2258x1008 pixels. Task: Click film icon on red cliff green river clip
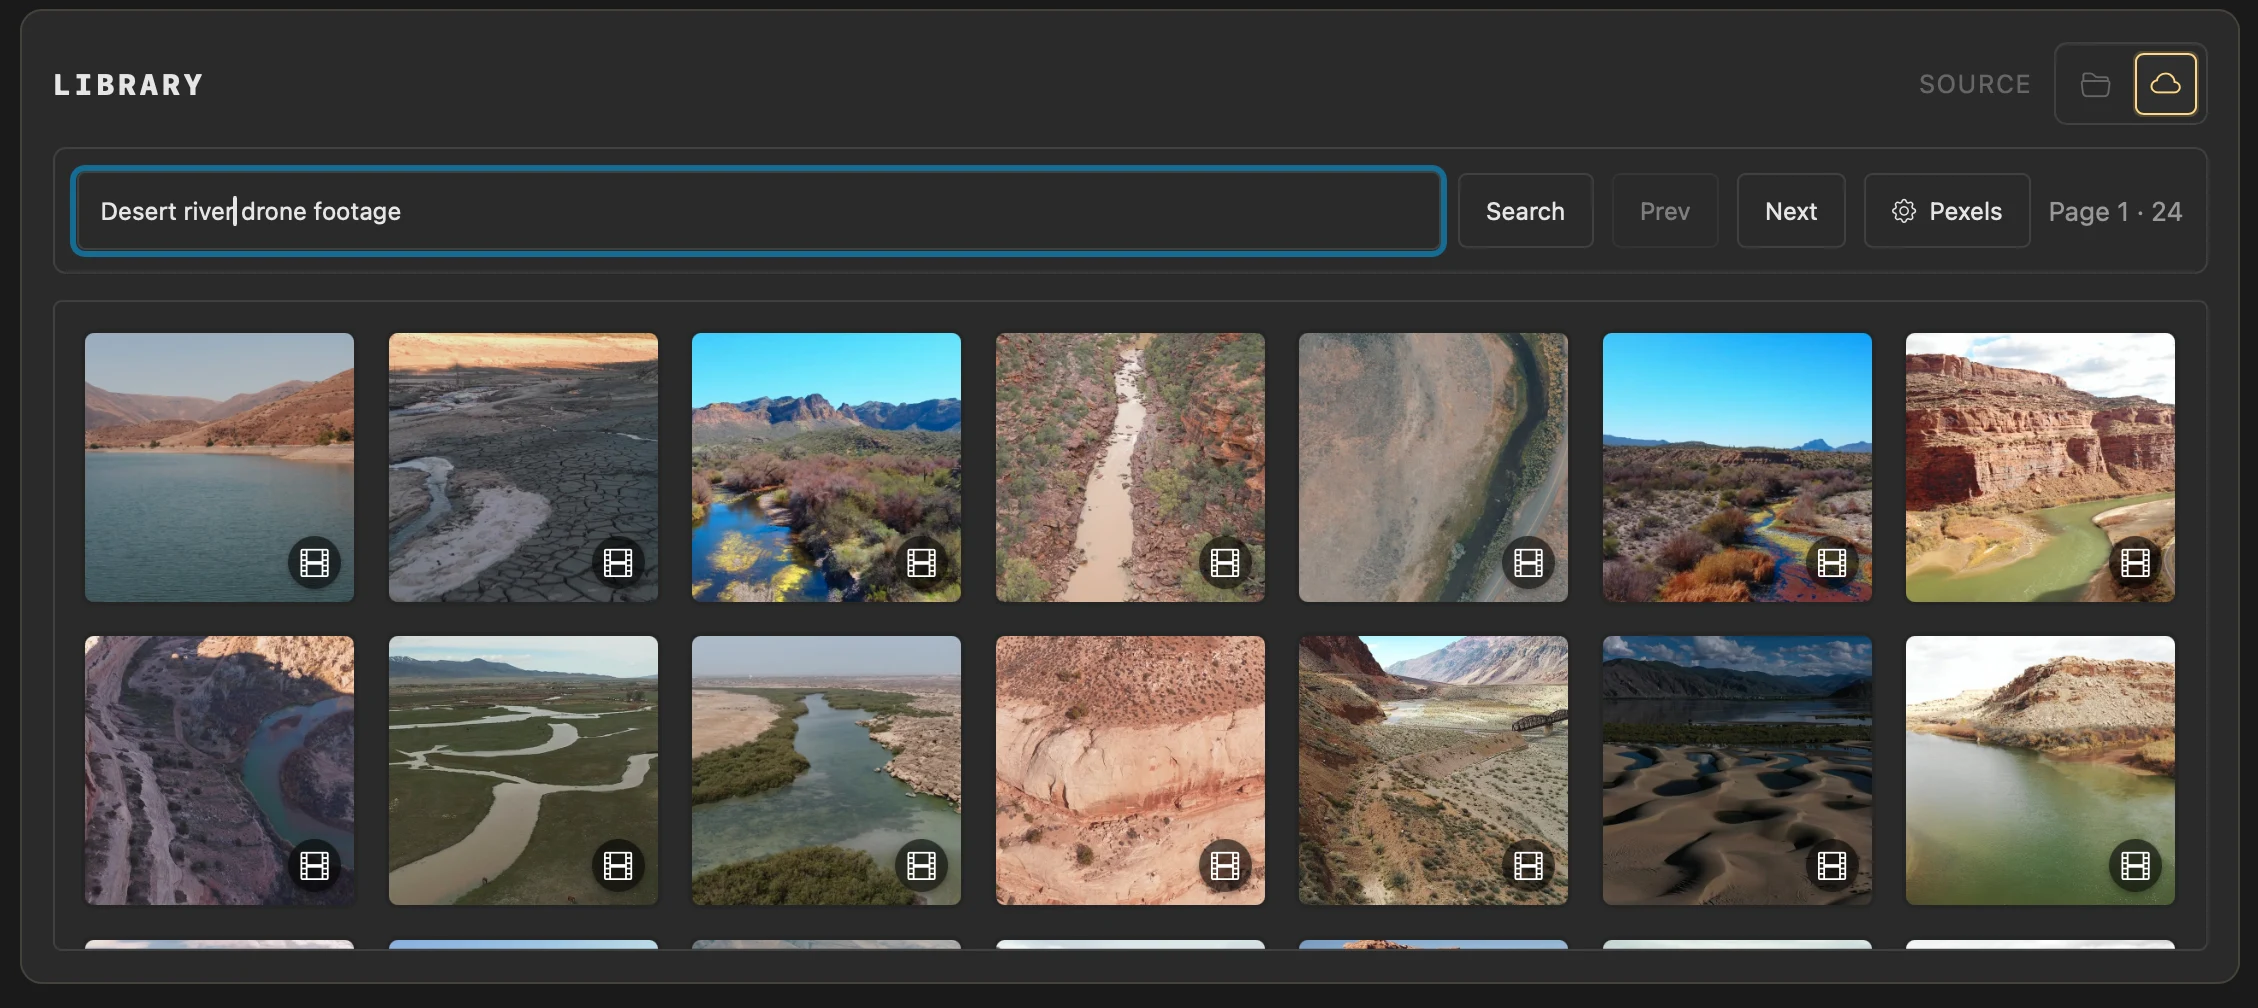pyautogui.click(x=2135, y=563)
